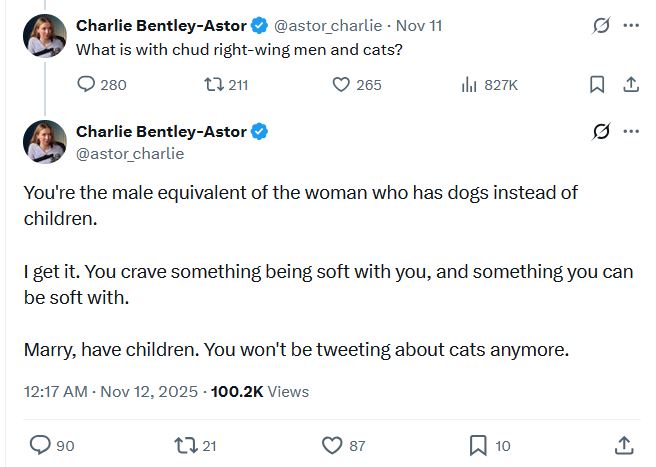
Task: Open the 100.2K Views count
Action: (260, 392)
